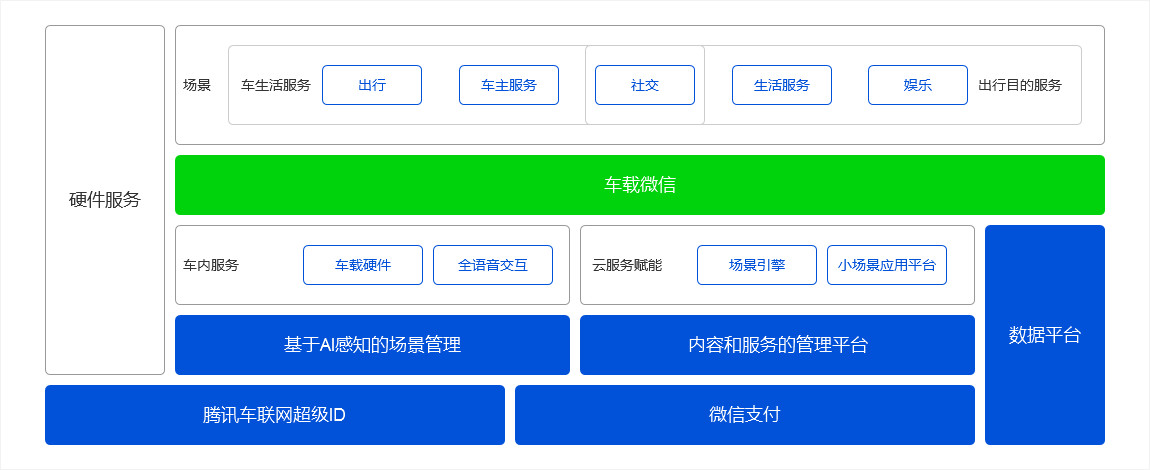The image size is (1150, 470).
Task: Select the 车载硬件 box
Action: pyautogui.click(x=363, y=265)
